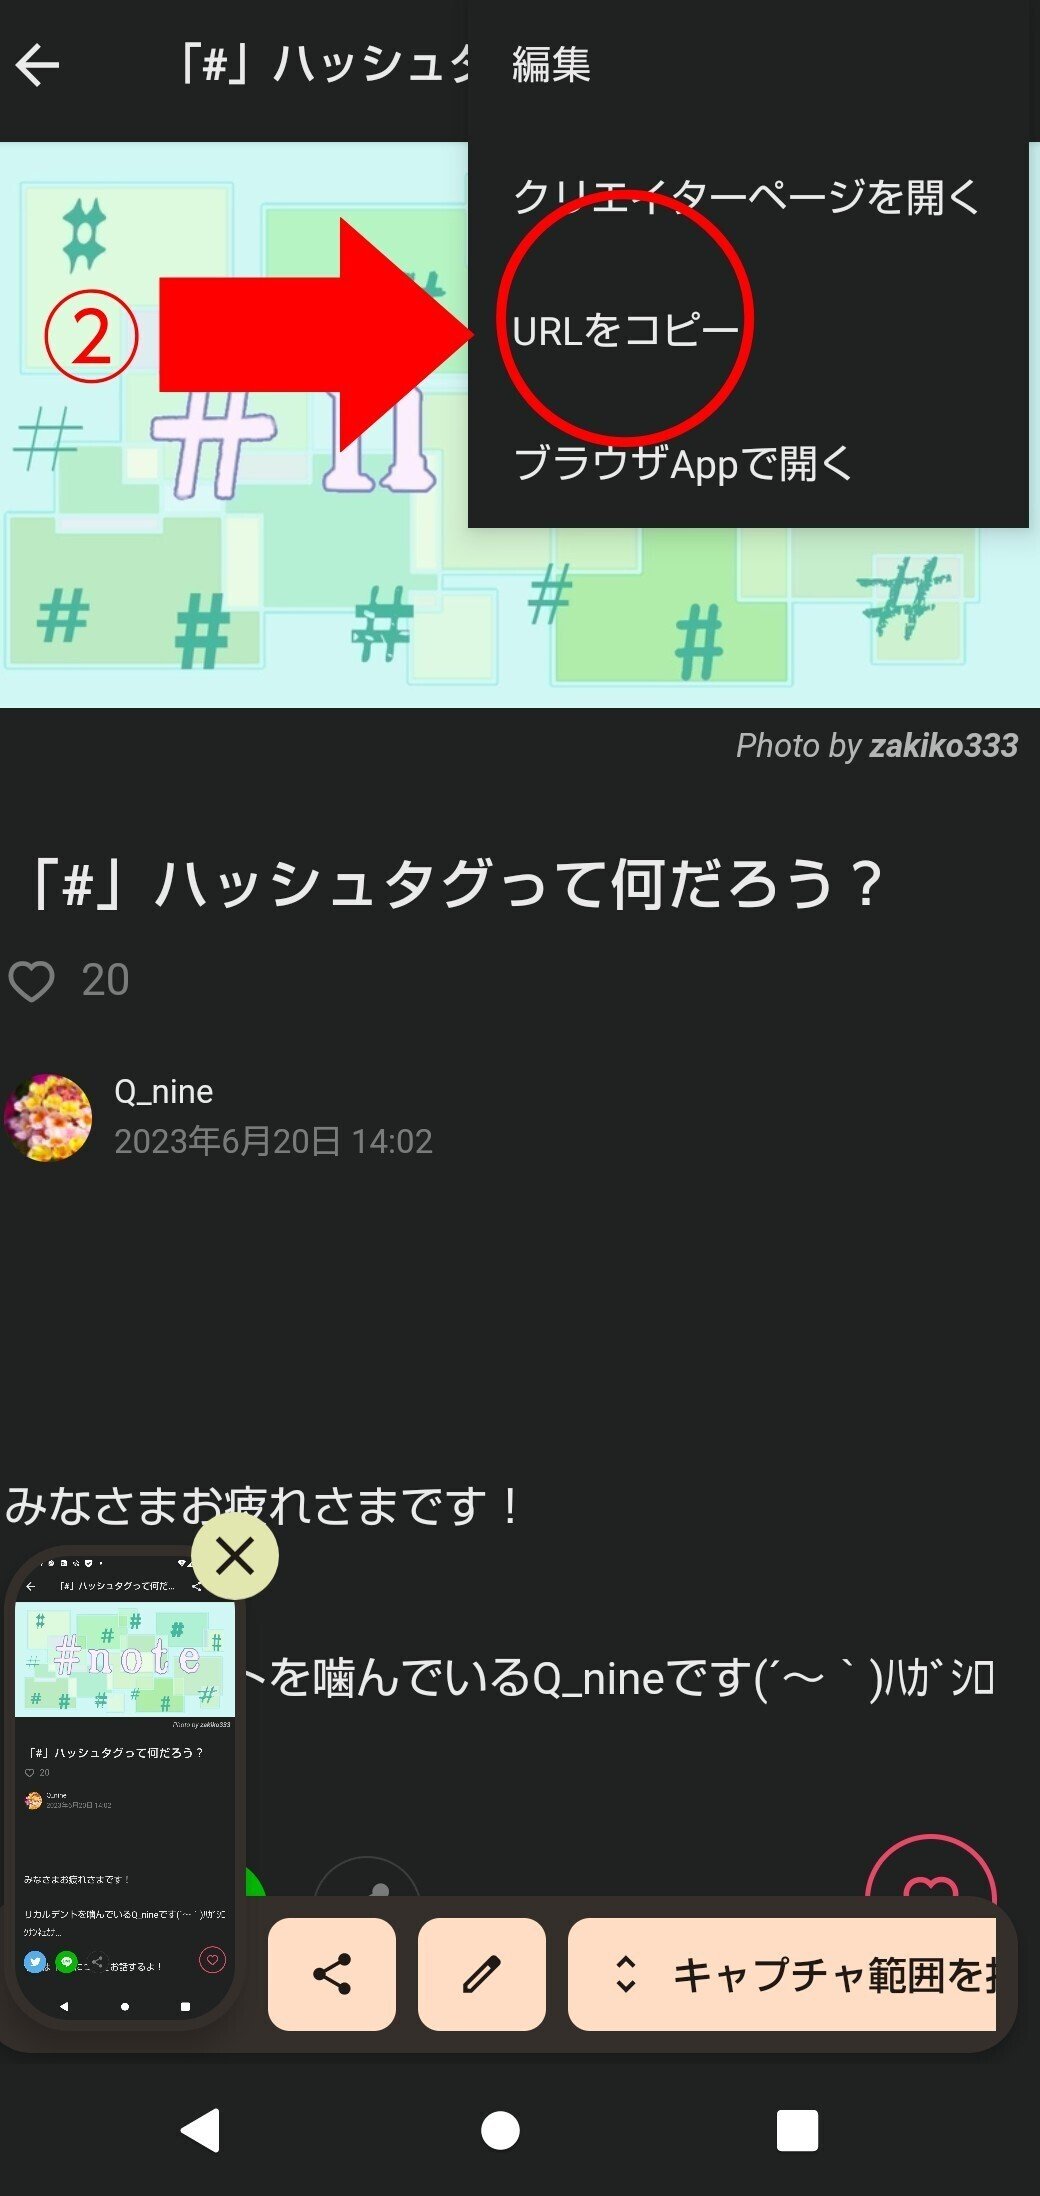
Task: Tap the back arrow in header
Action: (x=38, y=66)
